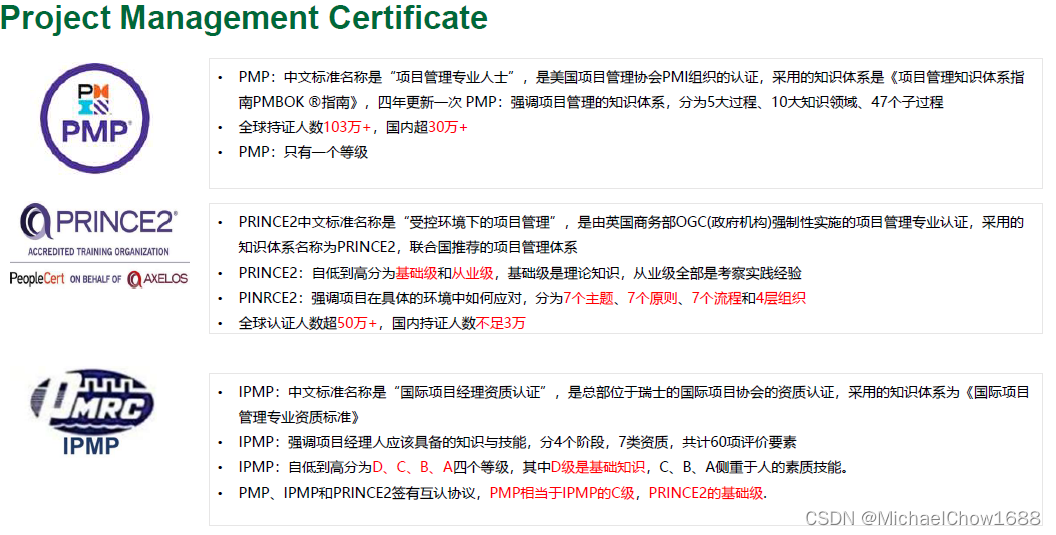The height and width of the screenshot is (535, 1056).
Task: Select the bold IPMP label under the logo
Action: pyautogui.click(x=91, y=446)
